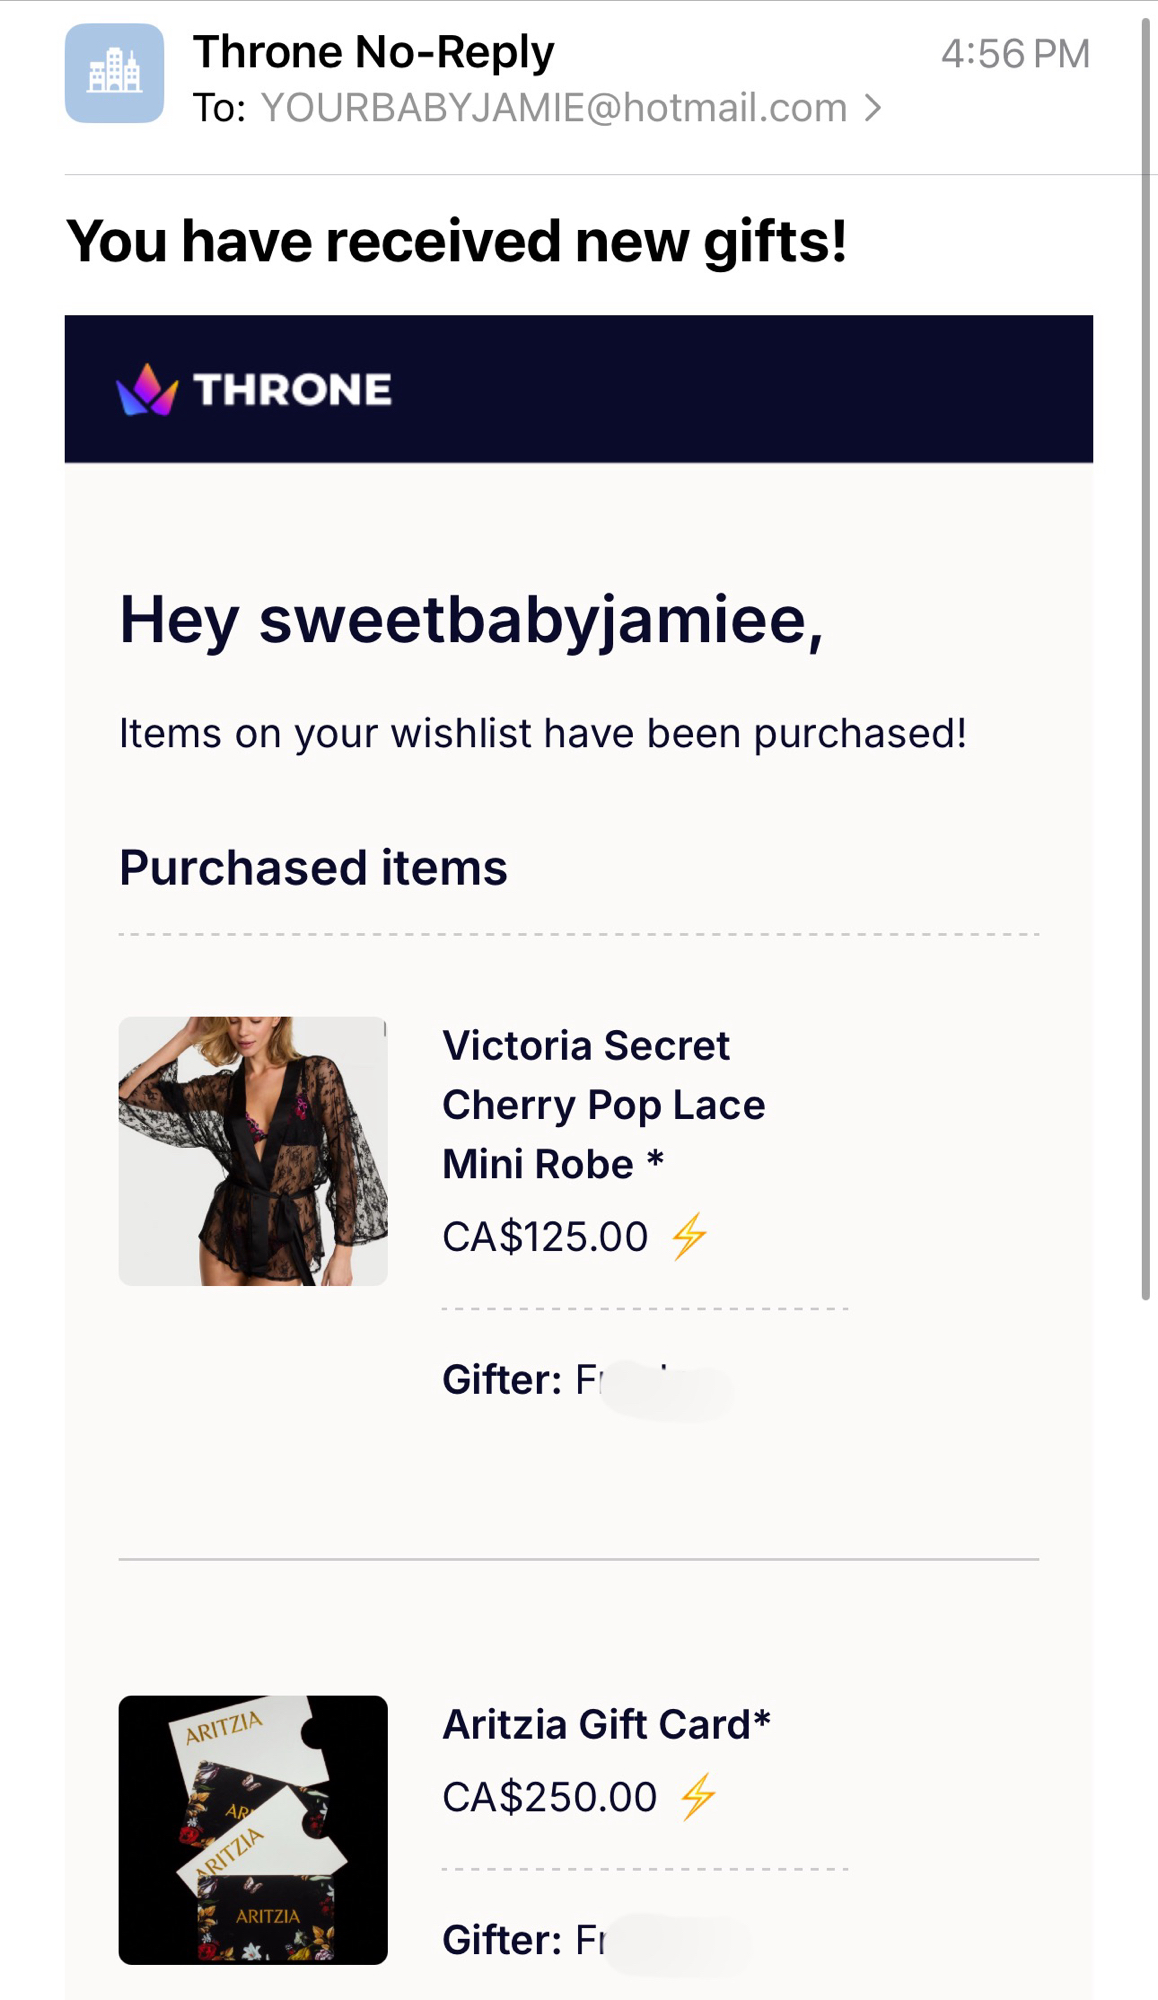This screenshot has height=2000, width=1158.
Task: Click sender name Throne No-Reply
Action: 373,52
